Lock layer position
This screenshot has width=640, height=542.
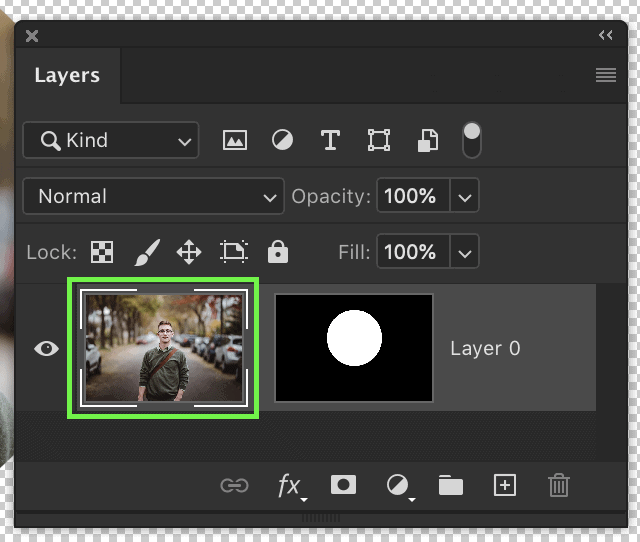tap(189, 252)
